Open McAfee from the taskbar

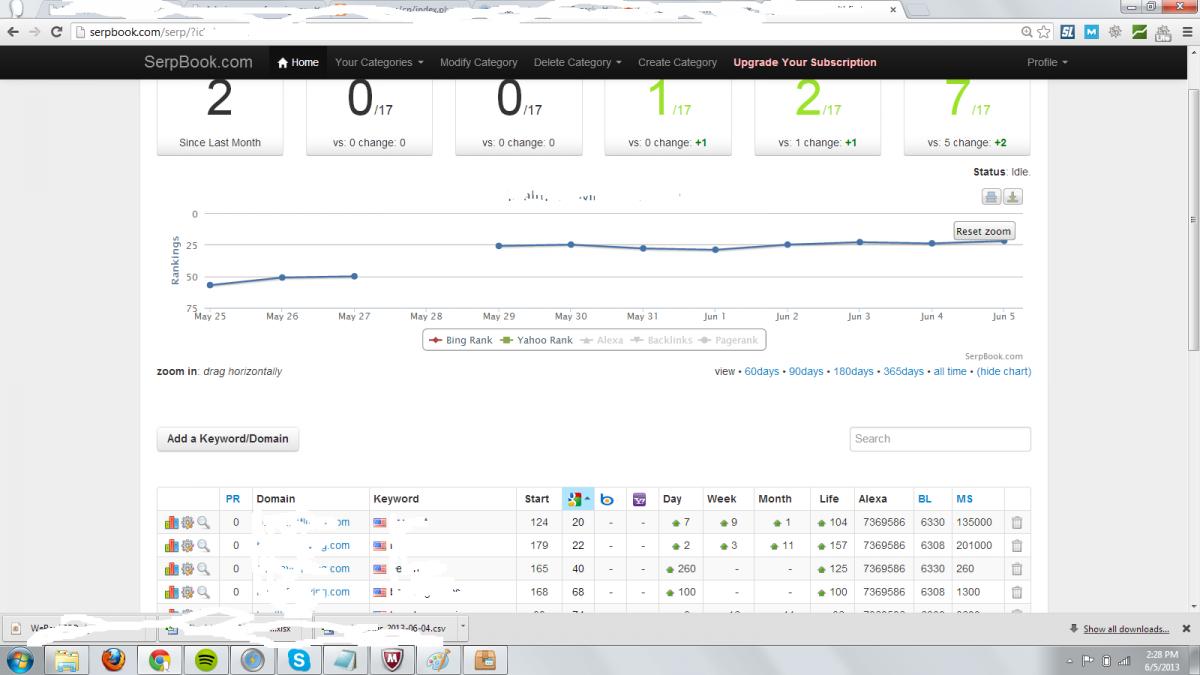click(x=393, y=660)
